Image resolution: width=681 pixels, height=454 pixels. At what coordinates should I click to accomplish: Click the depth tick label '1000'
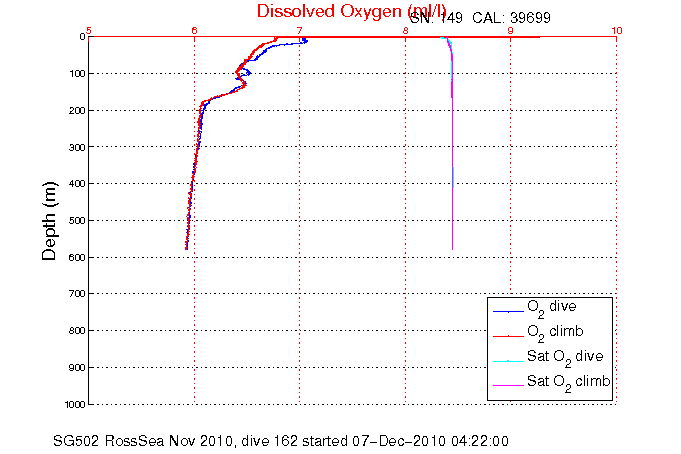click(x=75, y=404)
